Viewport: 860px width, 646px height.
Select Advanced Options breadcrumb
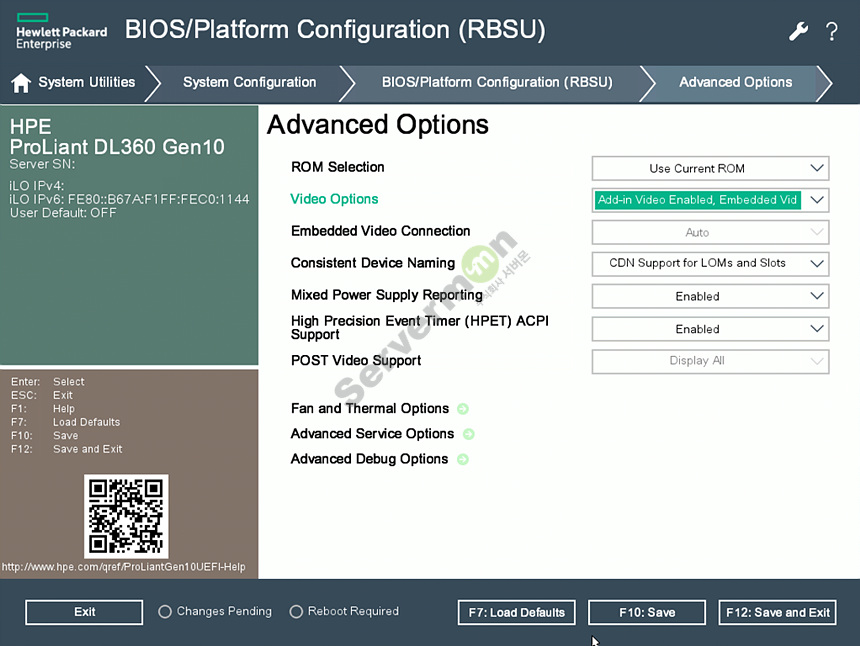tap(735, 82)
